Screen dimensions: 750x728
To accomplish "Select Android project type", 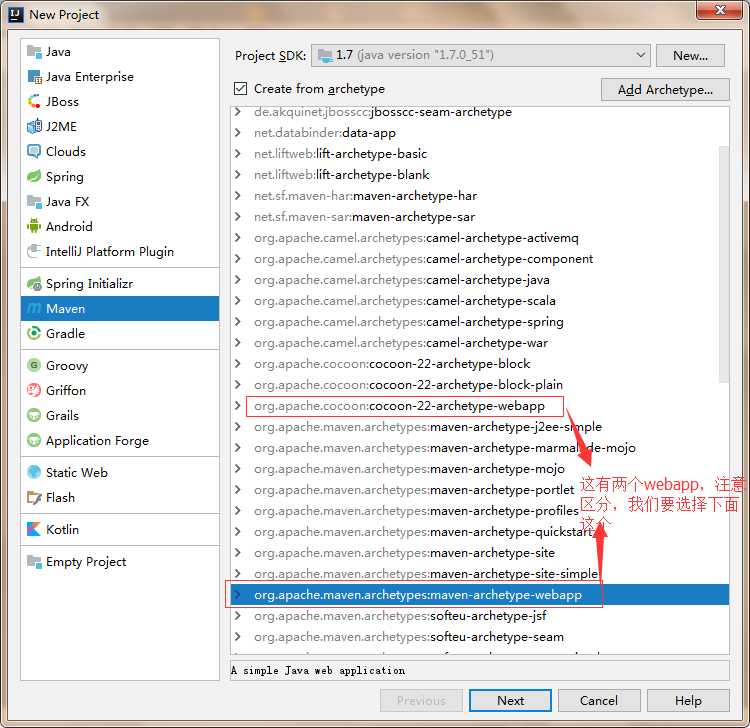I will (x=120, y=226).
